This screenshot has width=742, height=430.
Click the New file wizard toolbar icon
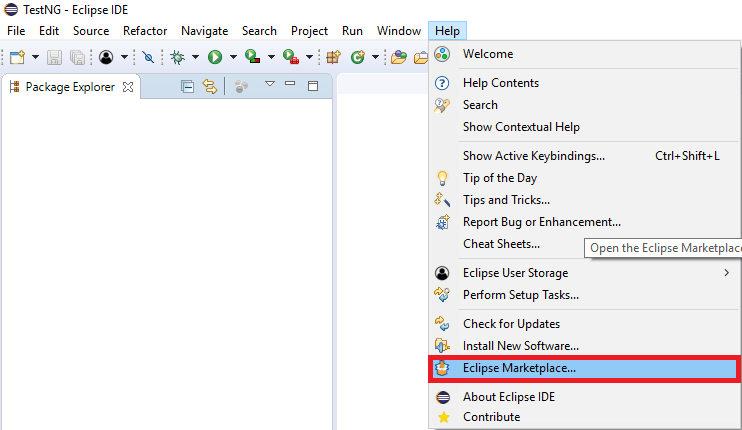[x=18, y=57]
